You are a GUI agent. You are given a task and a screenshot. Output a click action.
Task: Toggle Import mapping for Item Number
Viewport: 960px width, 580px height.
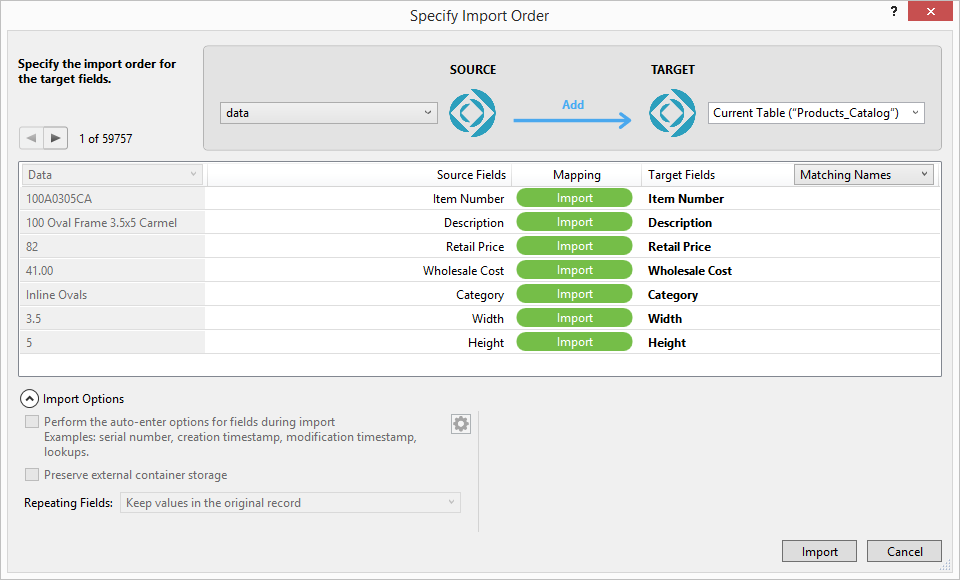click(574, 198)
